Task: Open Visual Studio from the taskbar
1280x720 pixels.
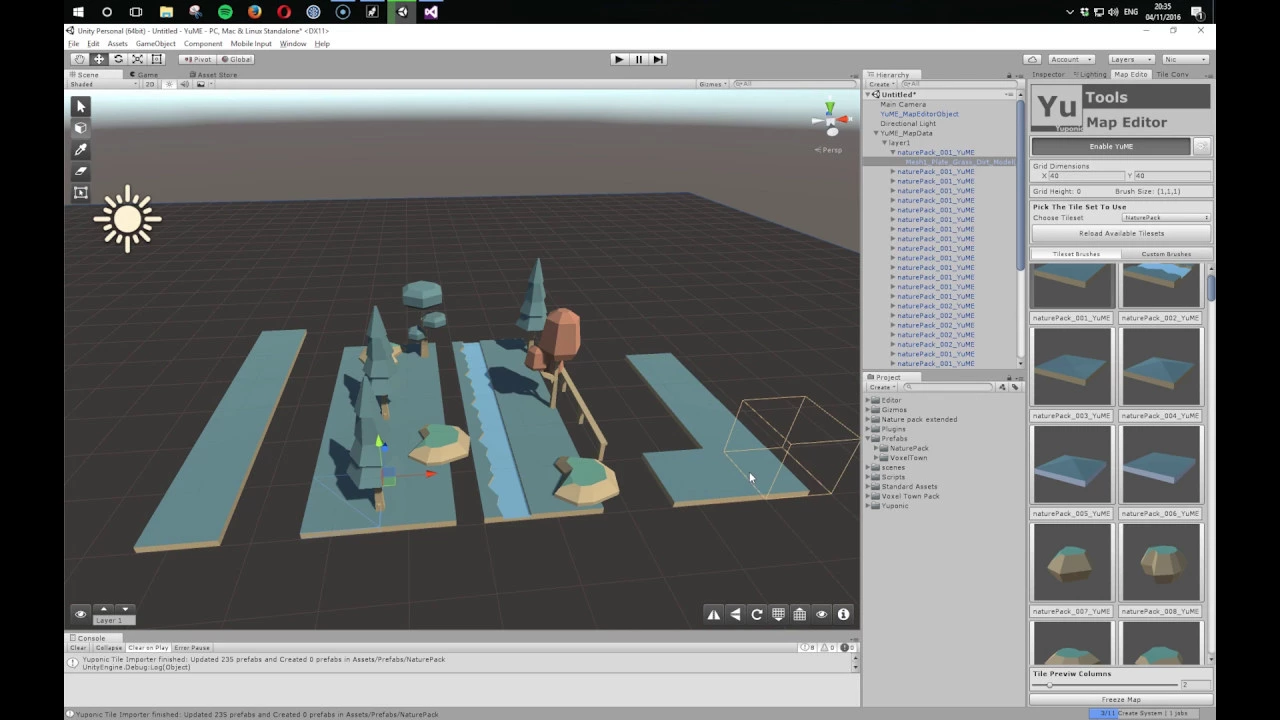Action: click(x=431, y=12)
